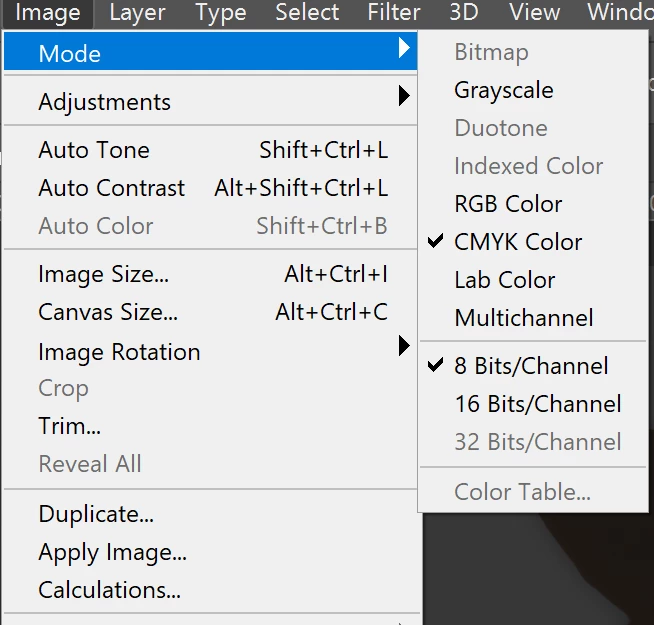Choose the Duplicate command
The height and width of the screenshot is (625, 654).
[x=96, y=514]
